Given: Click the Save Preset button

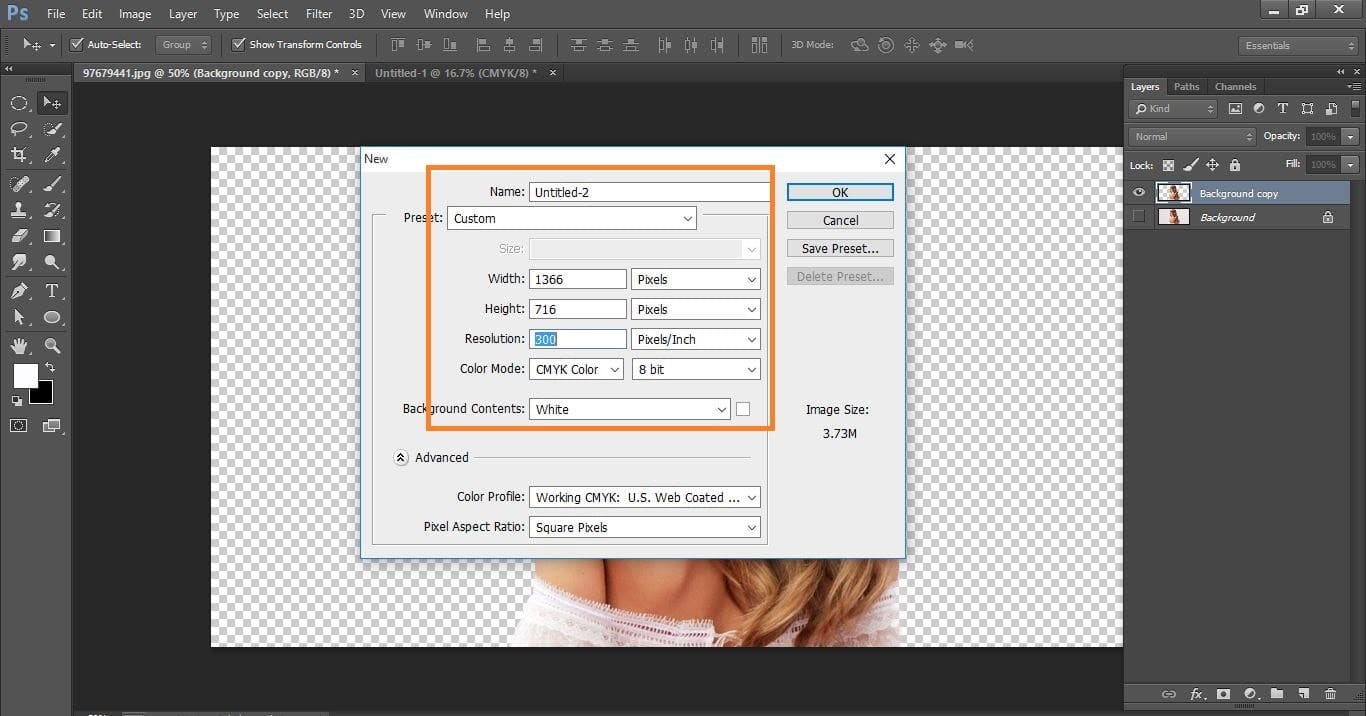Looking at the screenshot, I should [x=839, y=247].
